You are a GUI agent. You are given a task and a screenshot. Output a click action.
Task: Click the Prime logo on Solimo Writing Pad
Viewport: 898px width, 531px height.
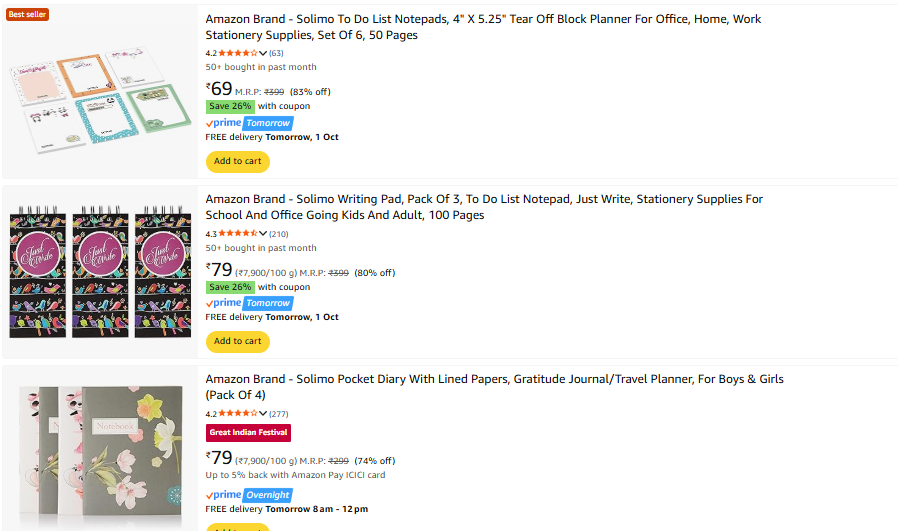click(x=224, y=303)
